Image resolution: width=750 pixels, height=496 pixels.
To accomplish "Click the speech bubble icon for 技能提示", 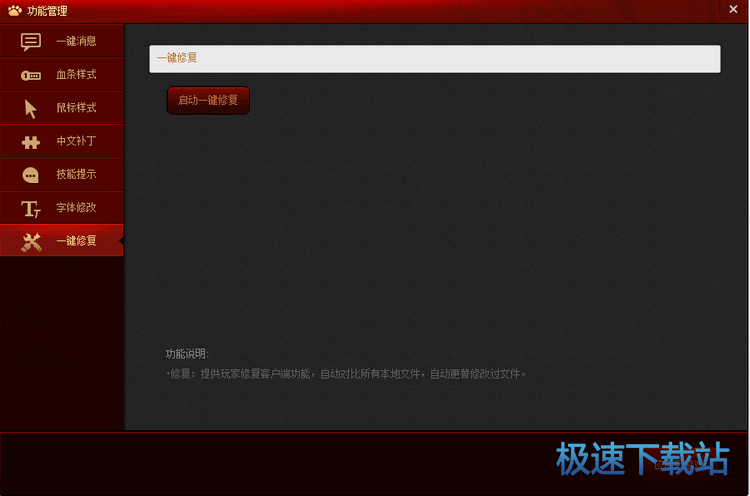I will pyautogui.click(x=31, y=175).
